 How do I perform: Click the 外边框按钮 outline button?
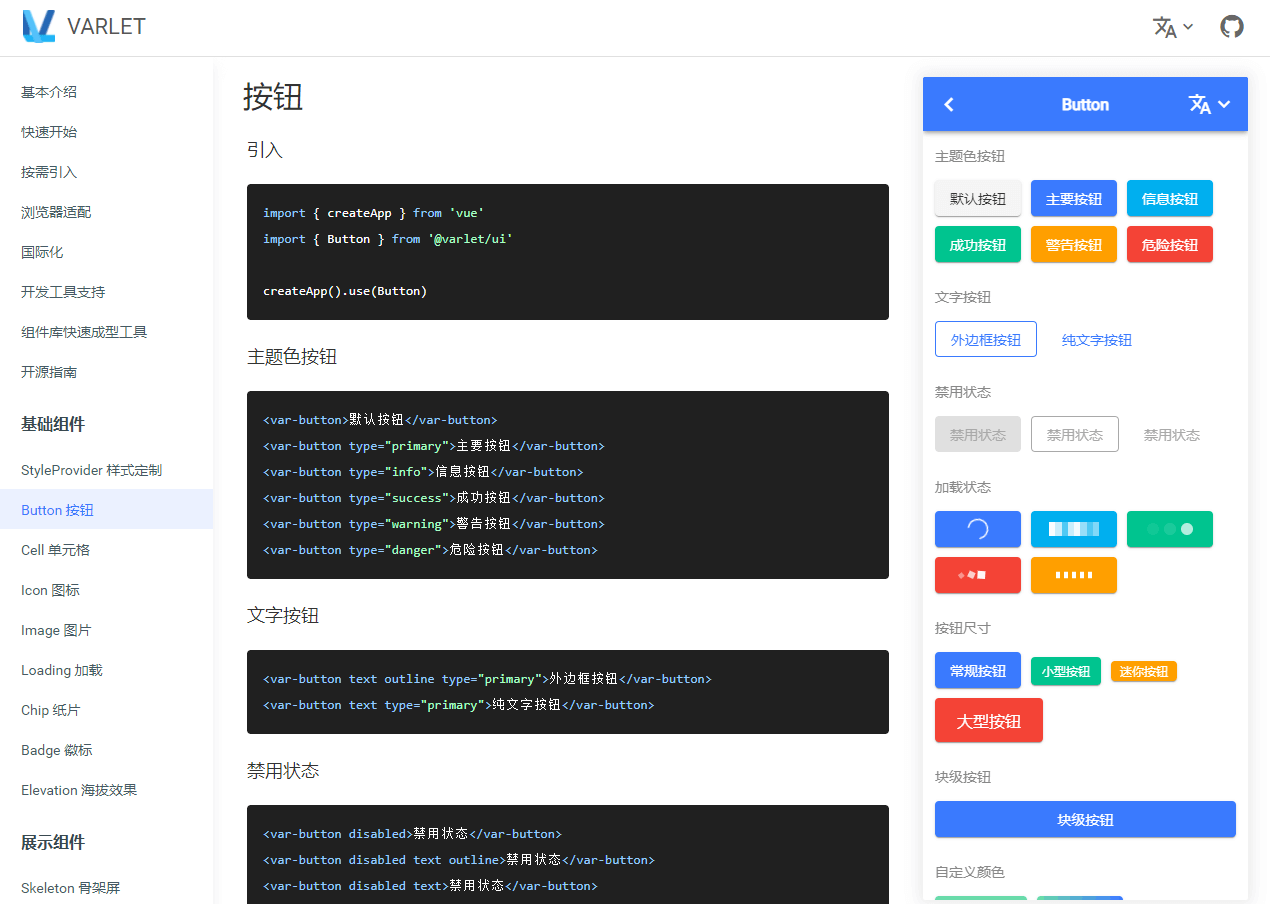point(986,339)
